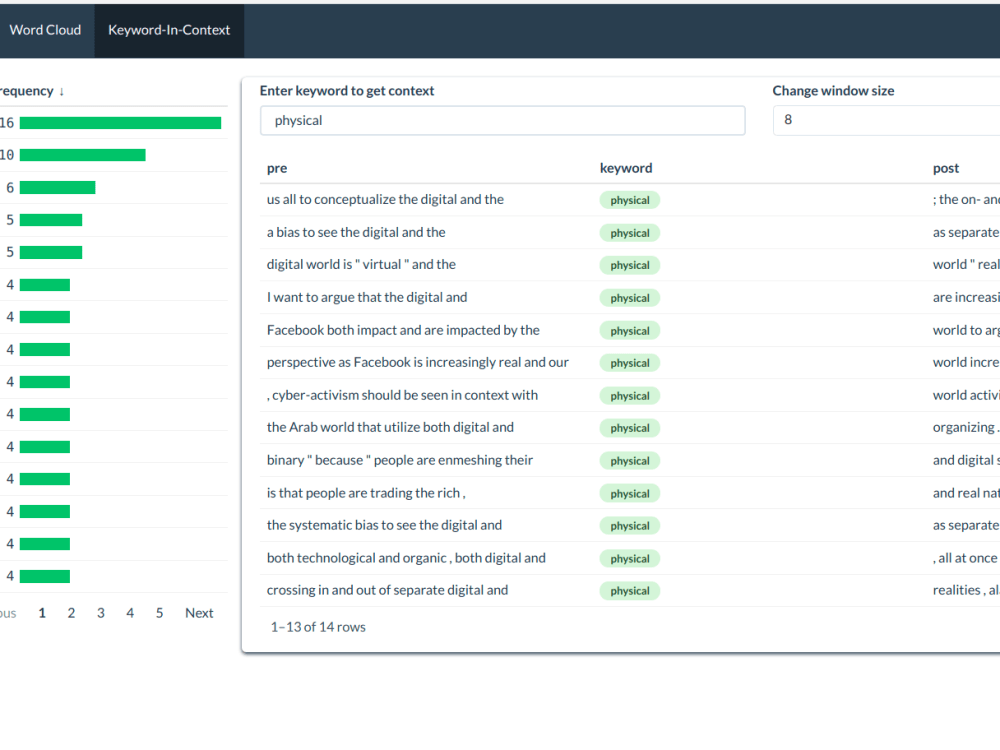
Task: Click the row starting with cyber-activism
Action: (402, 395)
